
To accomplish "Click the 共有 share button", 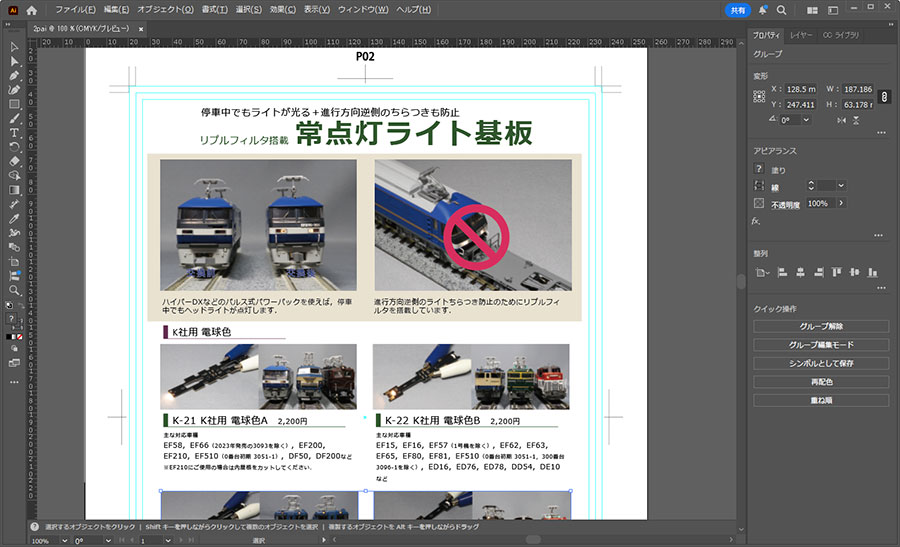I will point(738,10).
